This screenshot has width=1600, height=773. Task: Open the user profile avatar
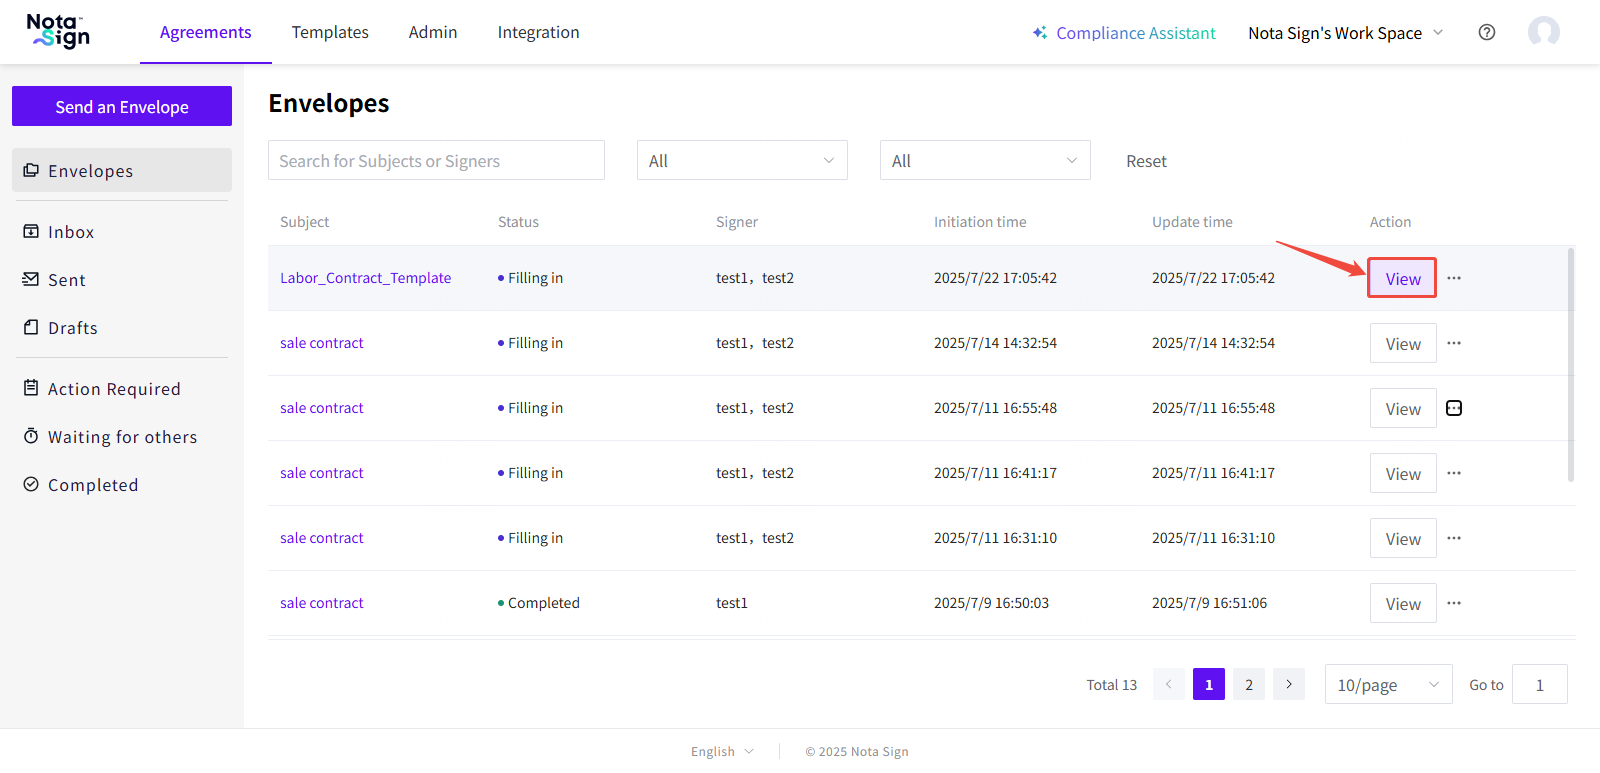1543,32
